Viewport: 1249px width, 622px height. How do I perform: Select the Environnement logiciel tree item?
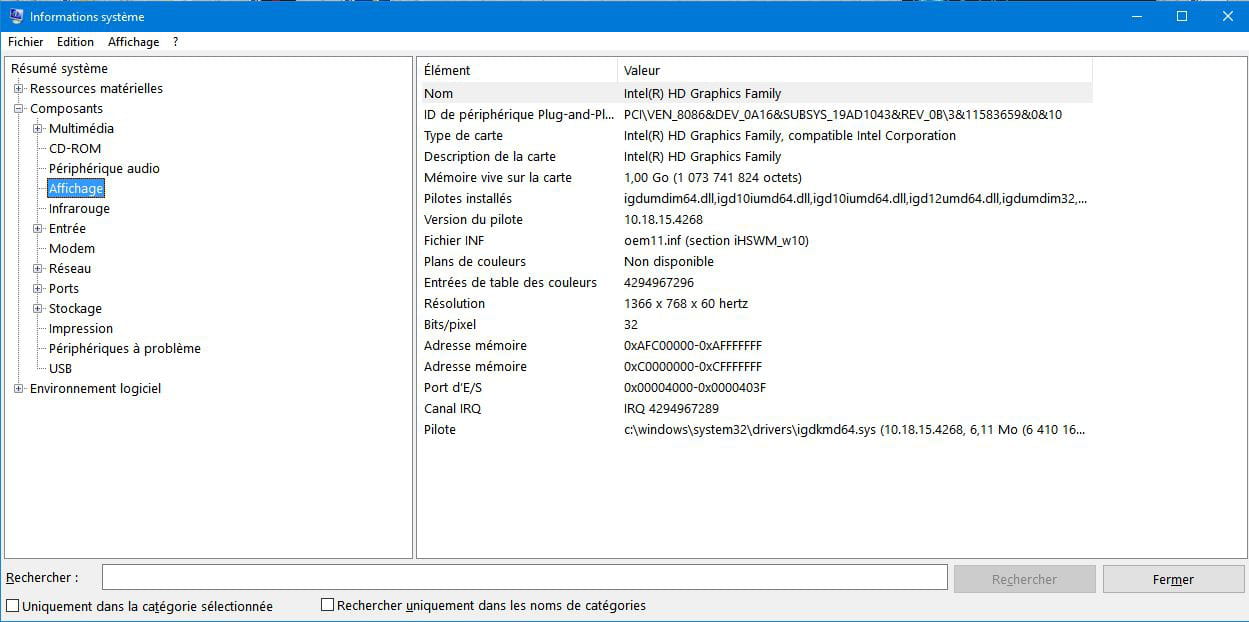tap(95, 388)
